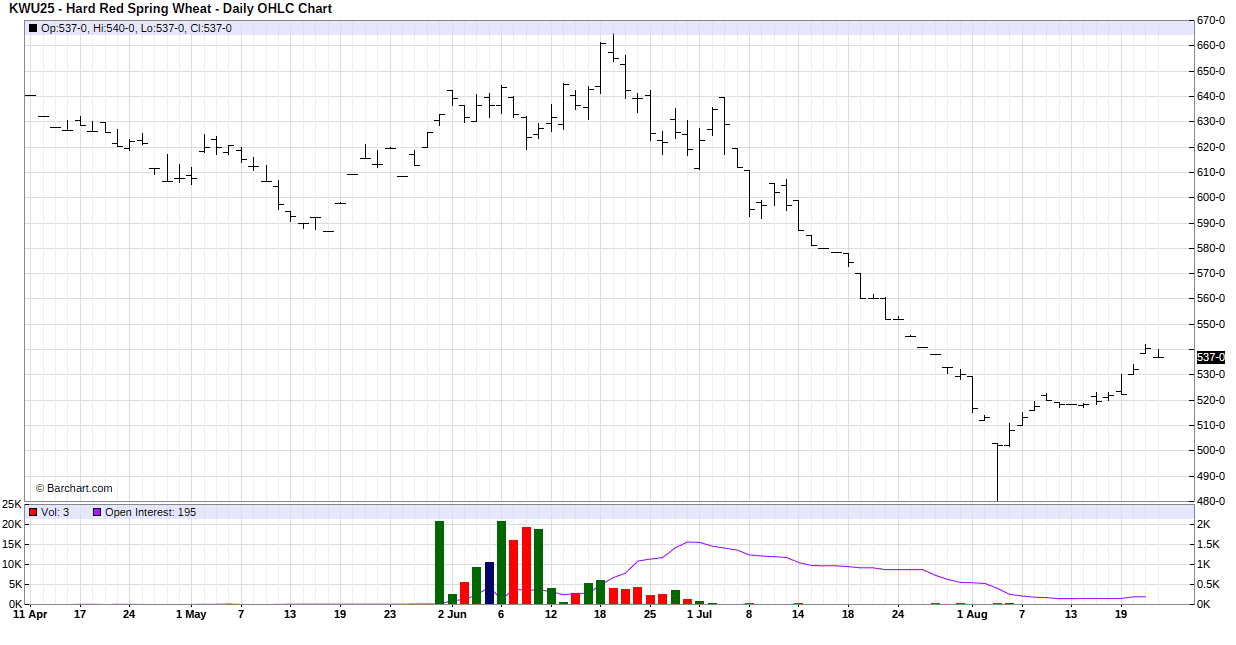1236x645 pixels.
Task: Click the 580-0 price axis label
Action: [1211, 248]
